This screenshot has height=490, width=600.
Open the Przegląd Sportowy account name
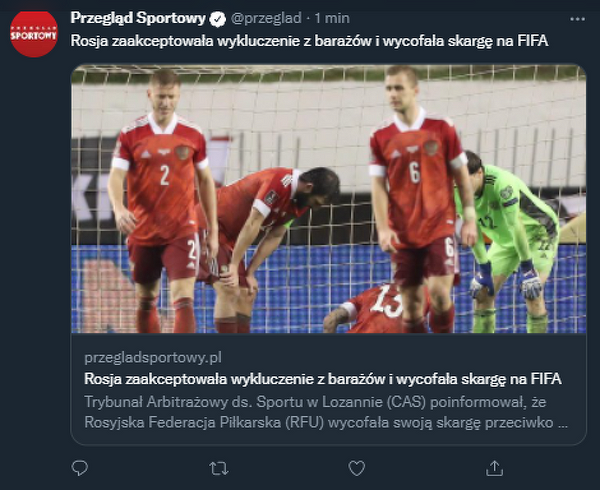pyautogui.click(x=138, y=18)
